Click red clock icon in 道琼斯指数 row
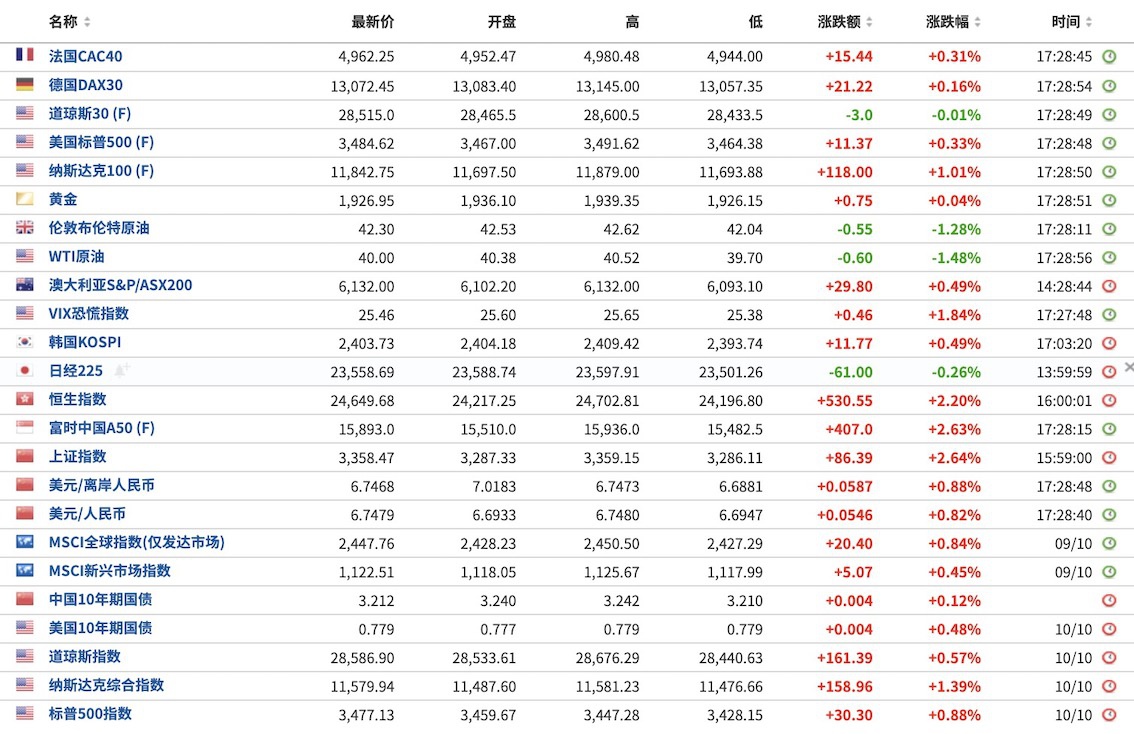The width and height of the screenshot is (1134, 734). click(1109, 657)
